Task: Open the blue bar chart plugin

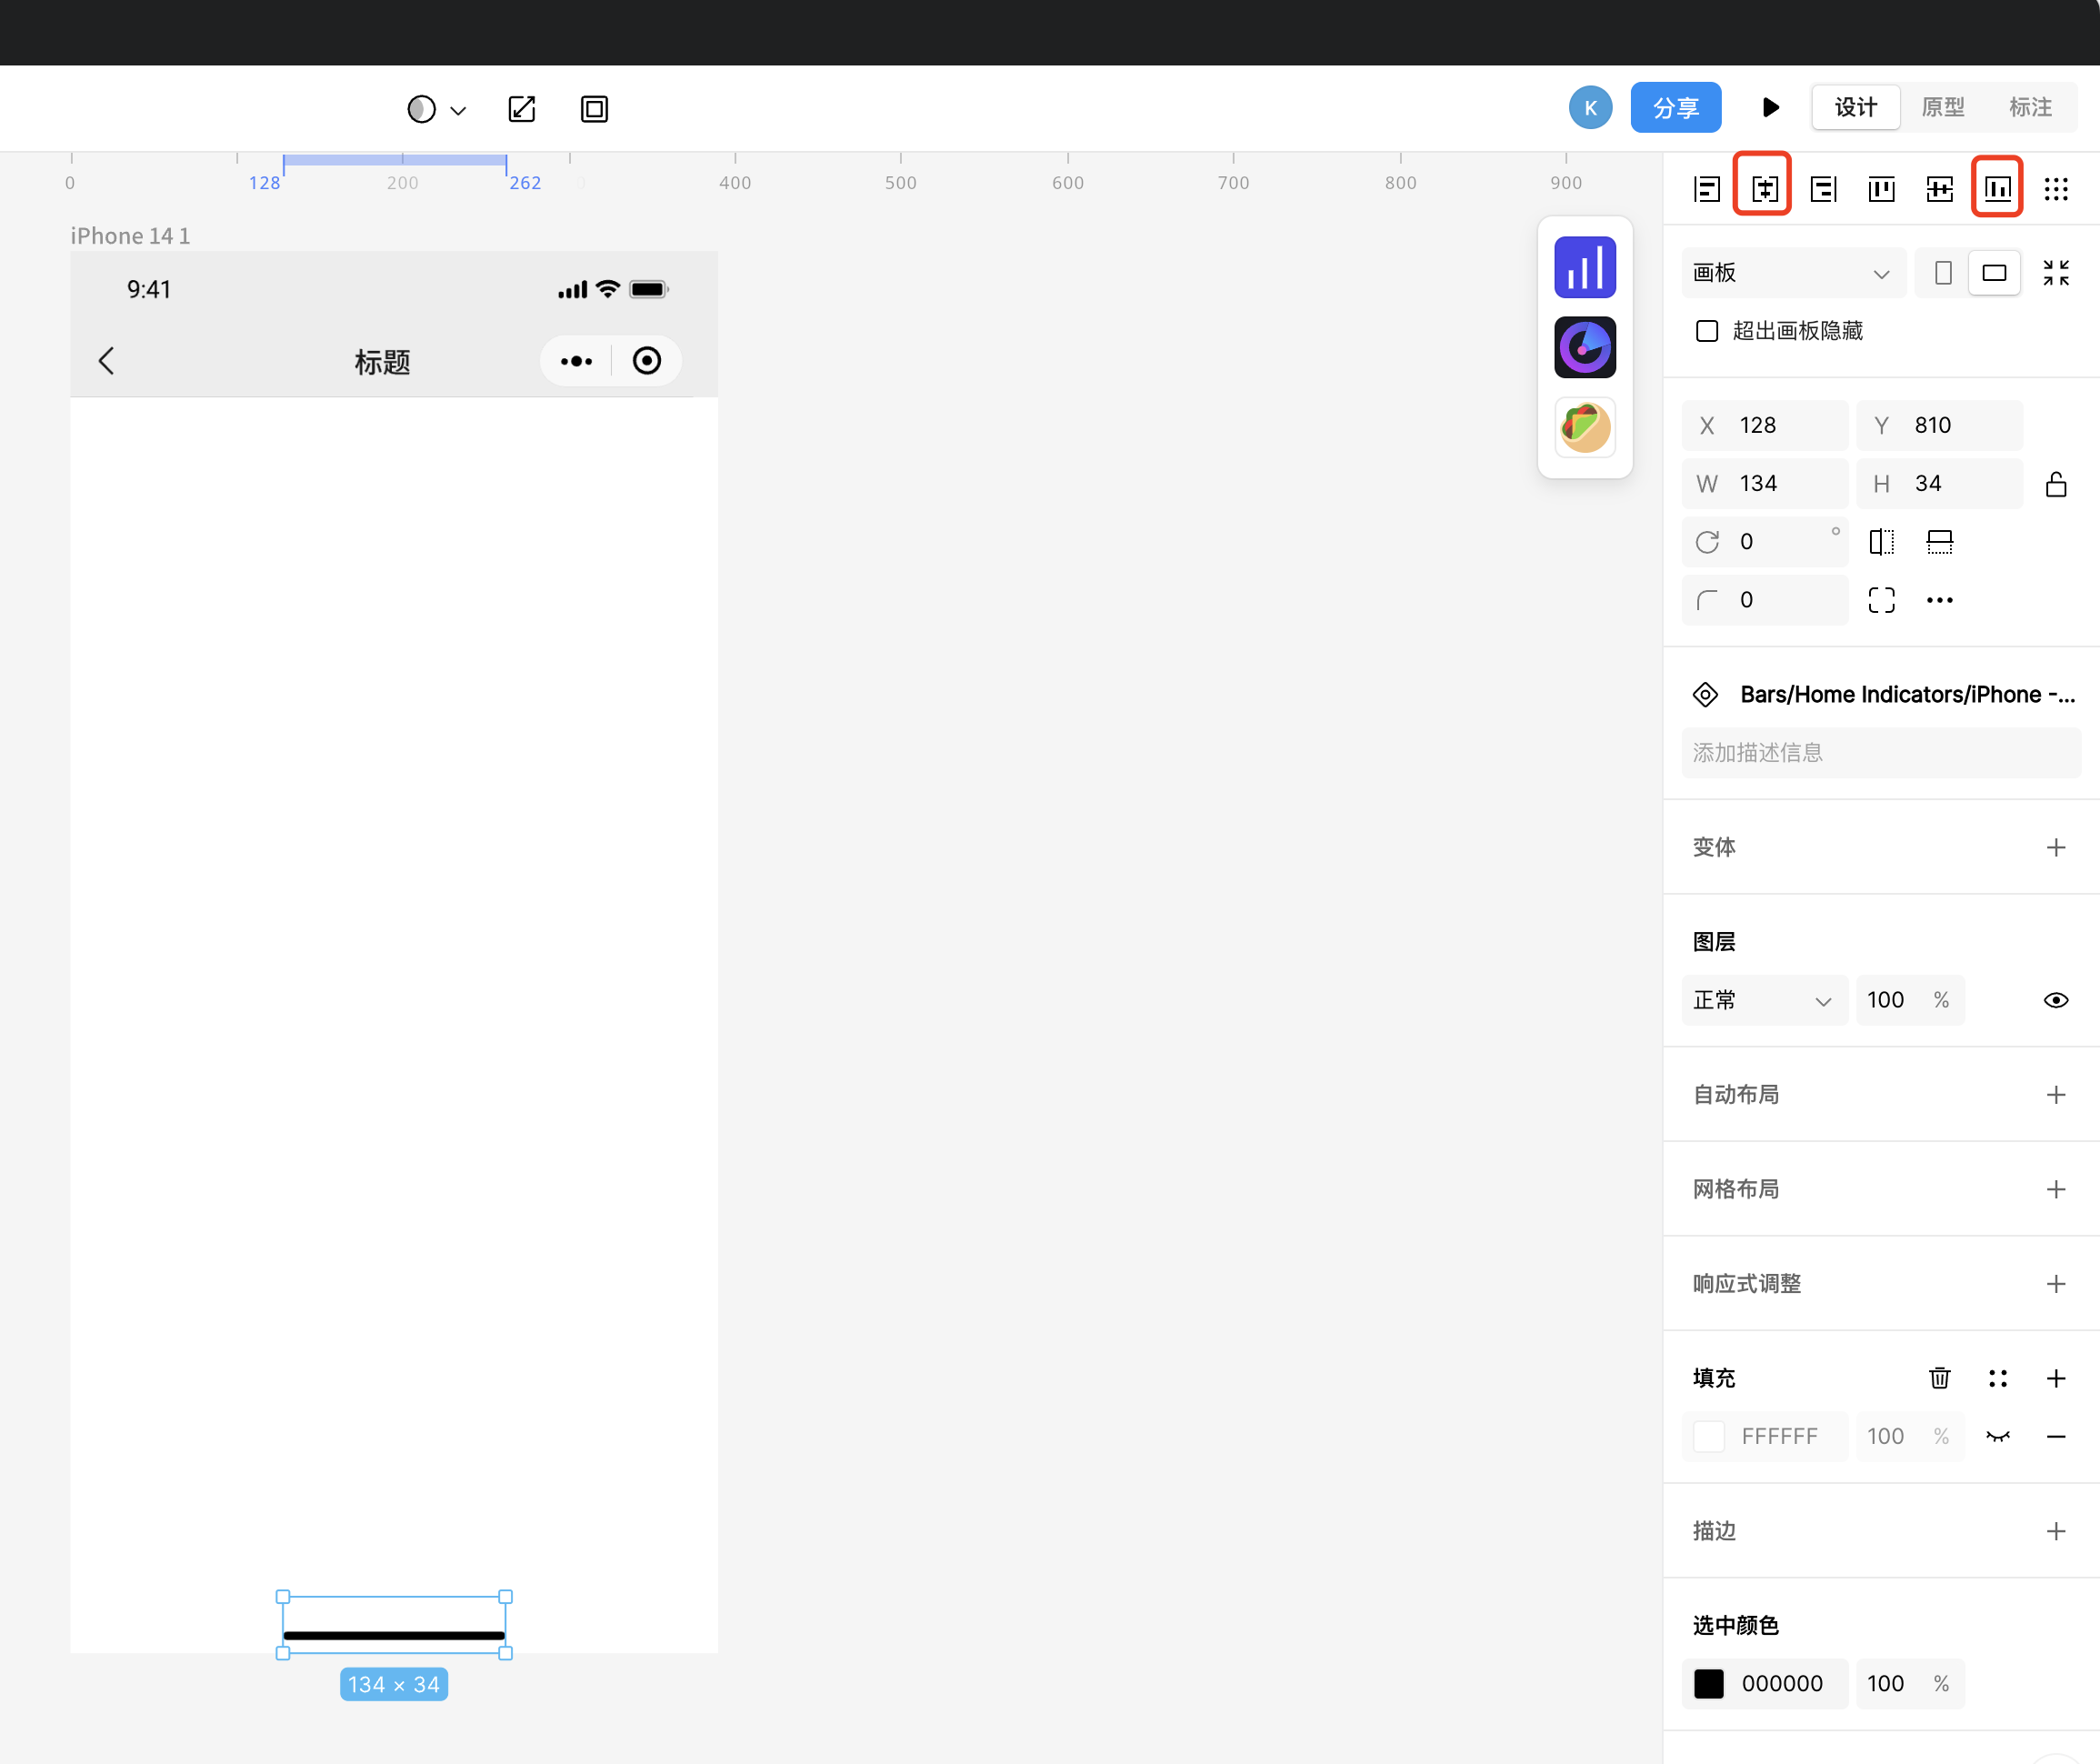Action: click(1584, 267)
